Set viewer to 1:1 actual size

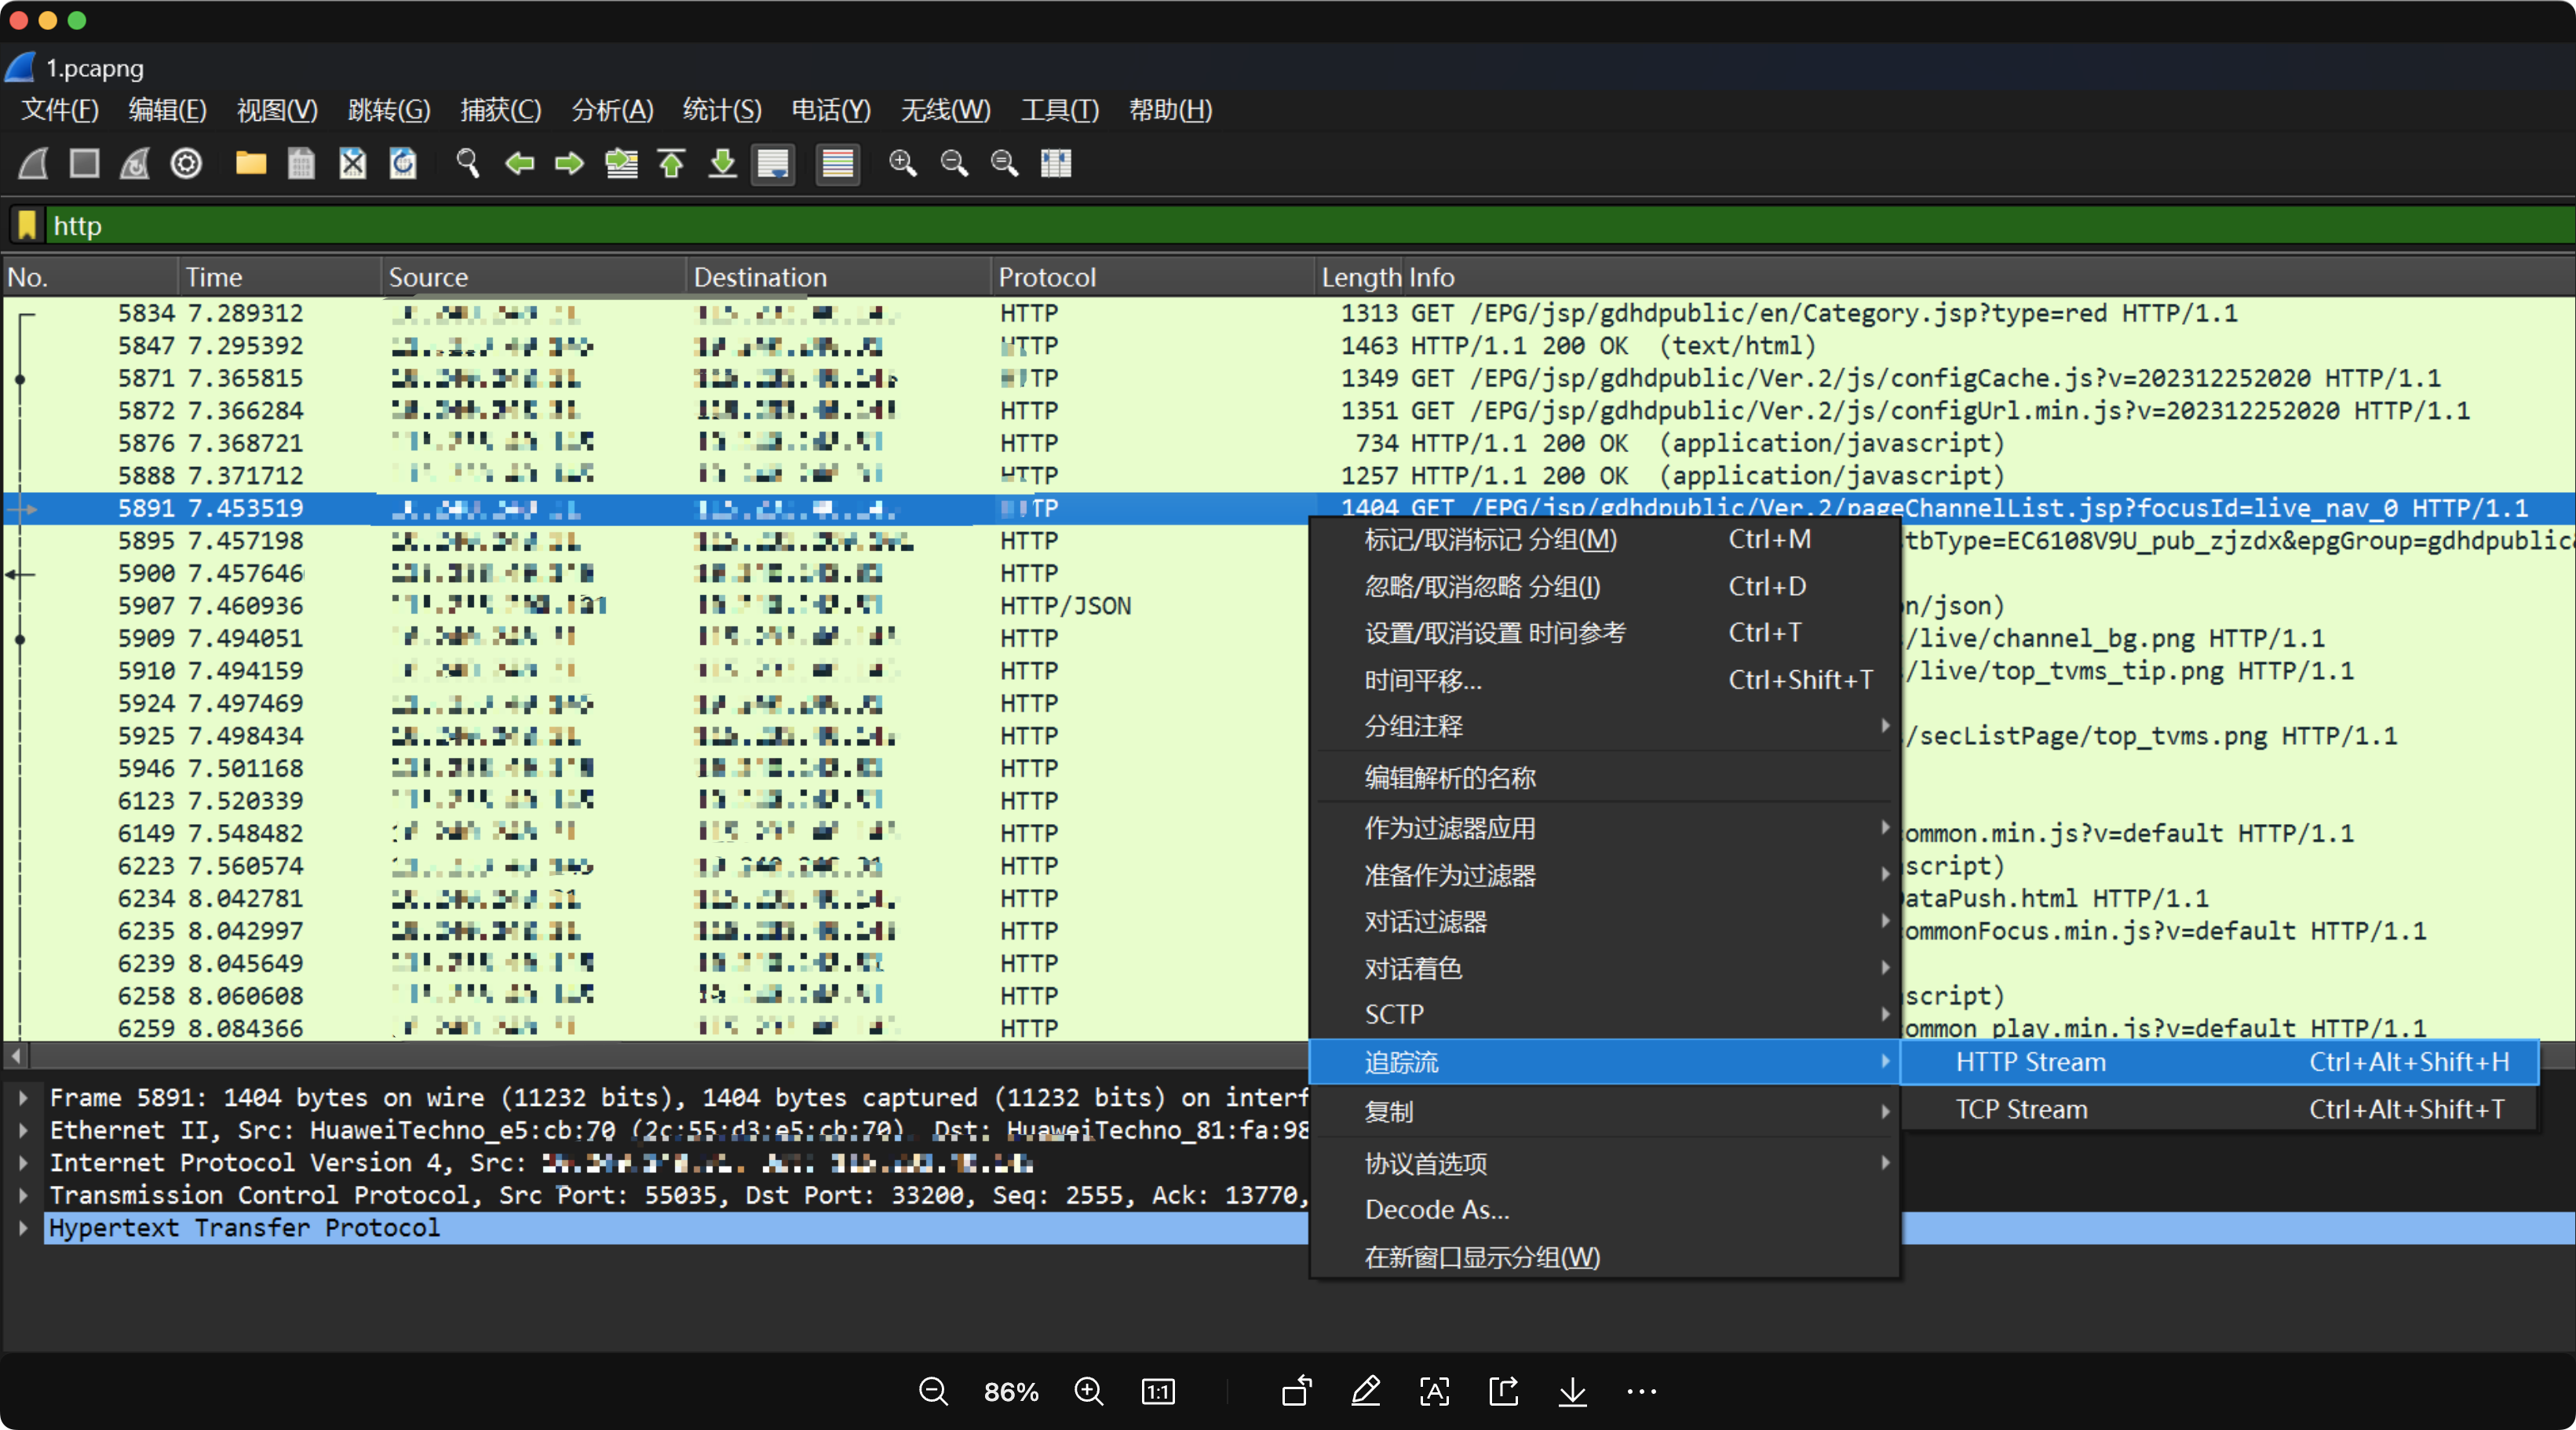(1157, 1391)
